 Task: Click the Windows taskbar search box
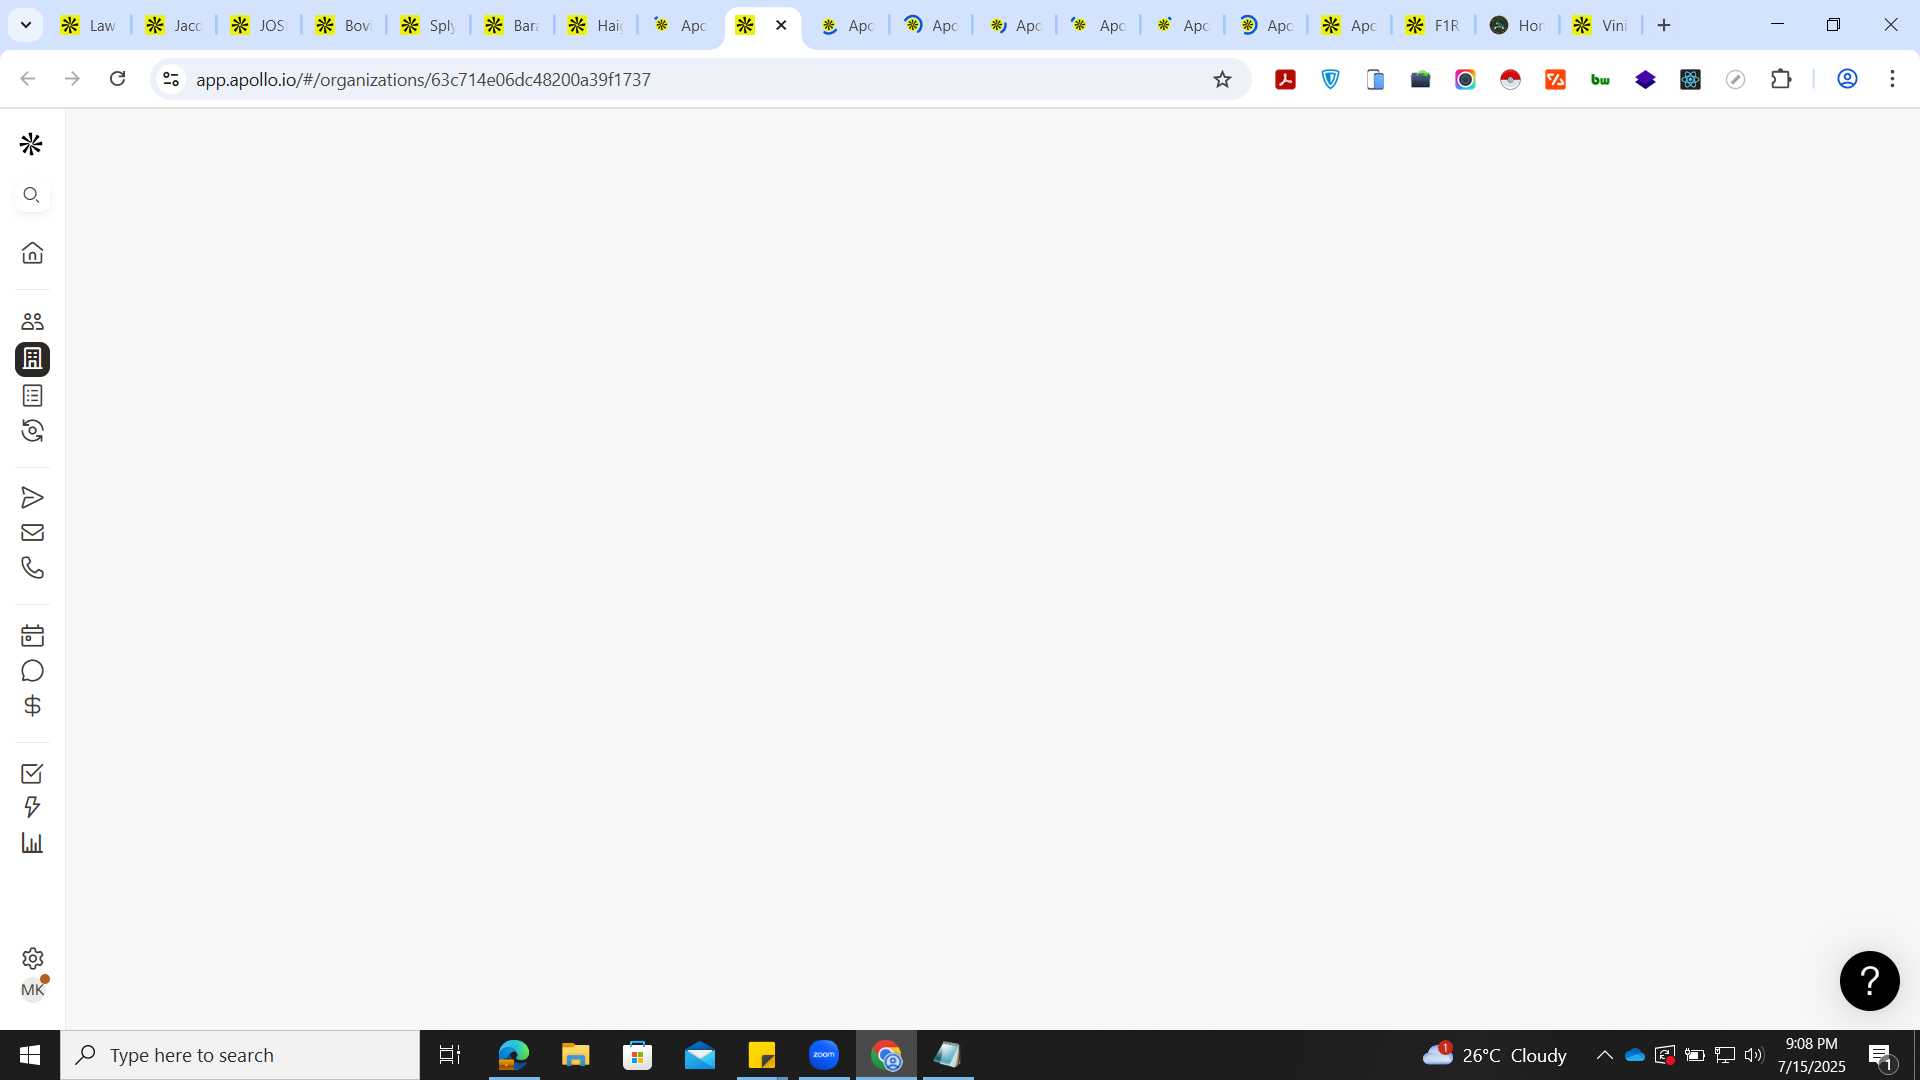tap(240, 1055)
